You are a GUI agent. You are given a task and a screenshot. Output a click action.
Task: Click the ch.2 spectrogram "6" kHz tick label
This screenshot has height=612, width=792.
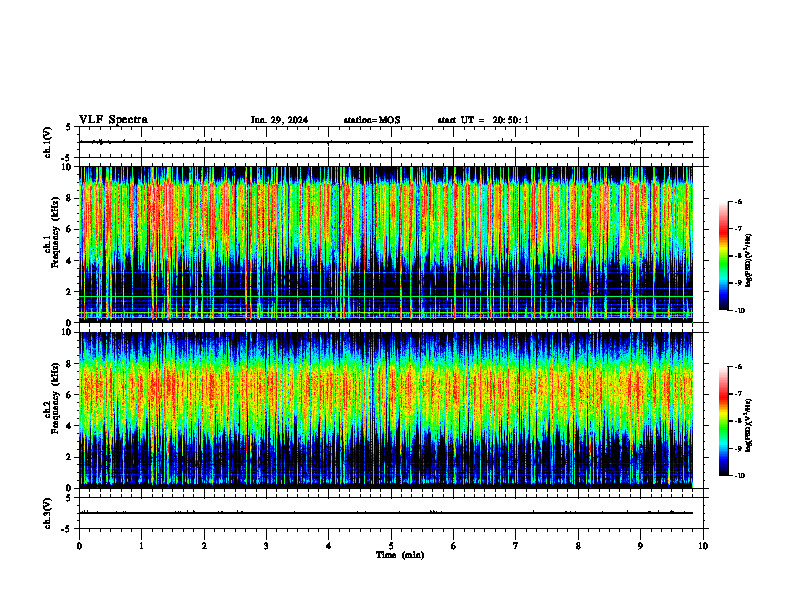(69, 395)
